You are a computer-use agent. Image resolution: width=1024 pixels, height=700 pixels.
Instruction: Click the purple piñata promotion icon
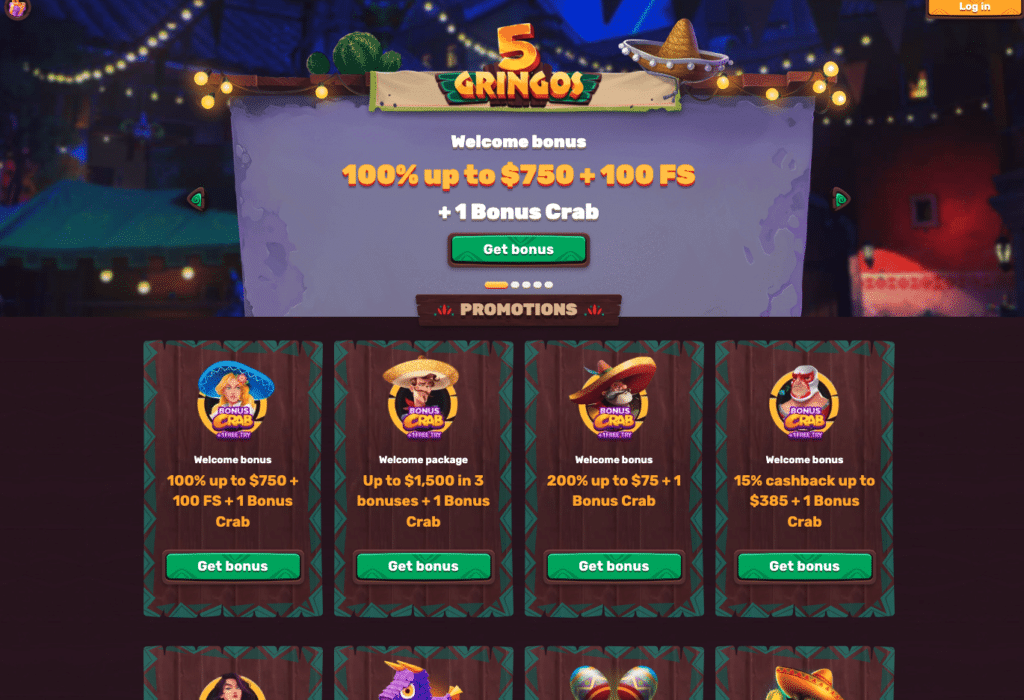(419, 680)
